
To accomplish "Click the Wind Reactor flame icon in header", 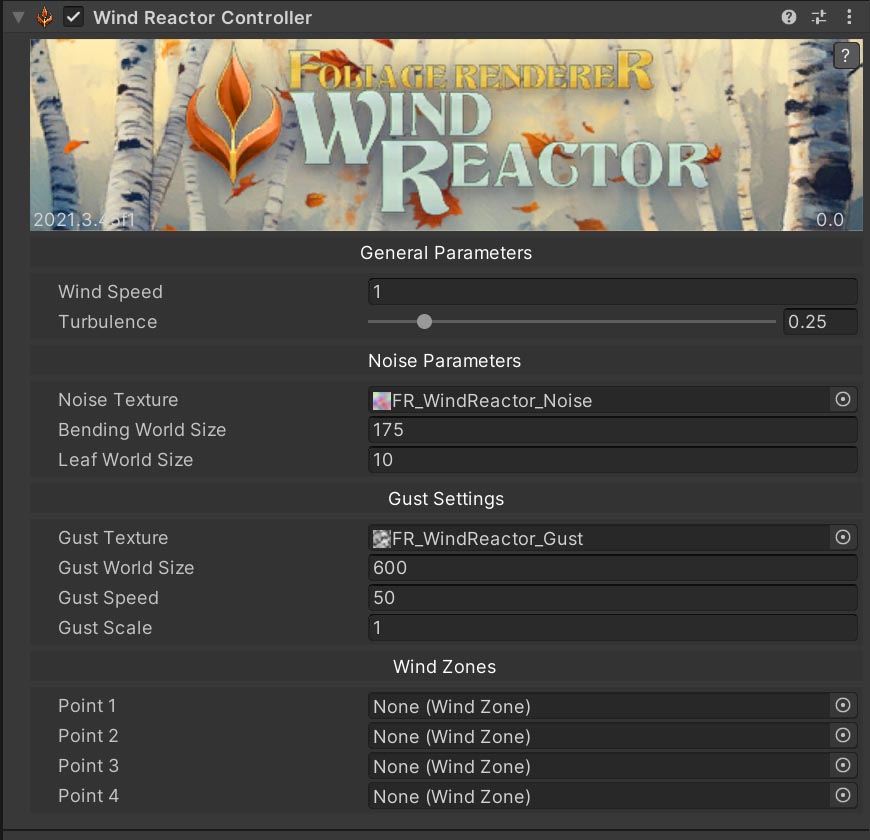I will (45, 17).
